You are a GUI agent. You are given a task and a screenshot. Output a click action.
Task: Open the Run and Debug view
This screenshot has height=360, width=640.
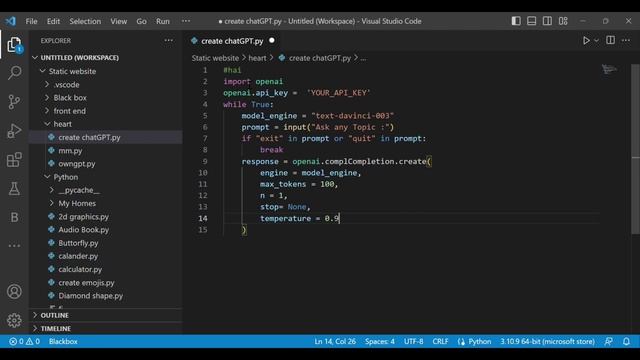tap(14, 131)
